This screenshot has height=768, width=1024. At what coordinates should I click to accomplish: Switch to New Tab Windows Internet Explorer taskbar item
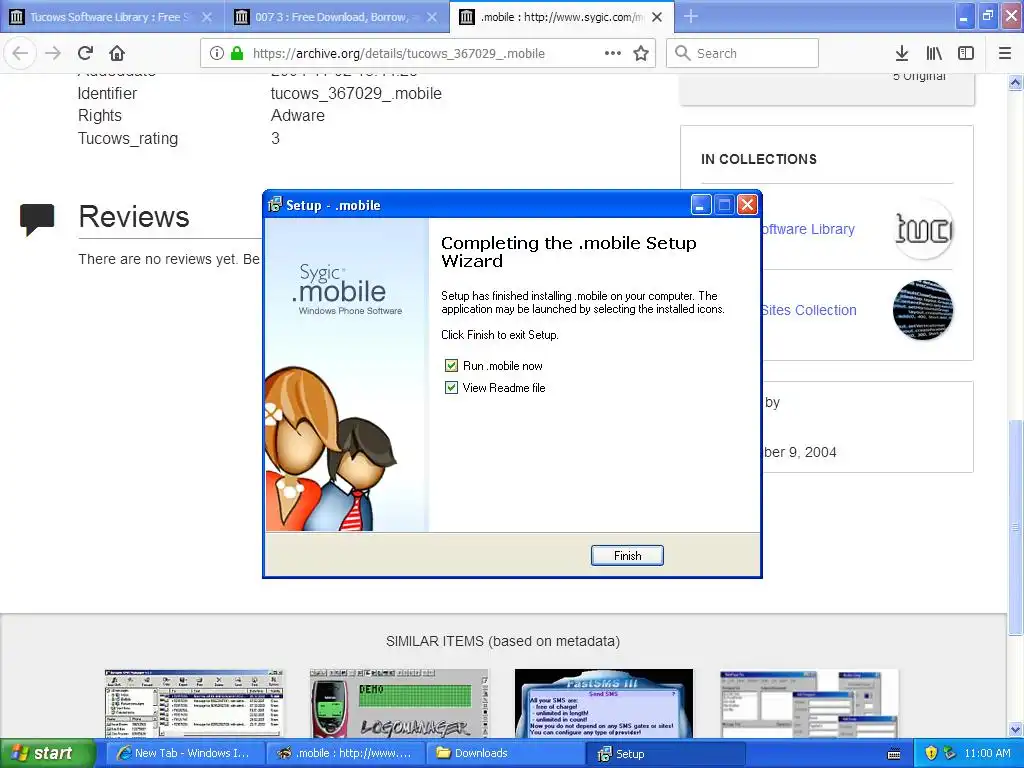(x=185, y=754)
